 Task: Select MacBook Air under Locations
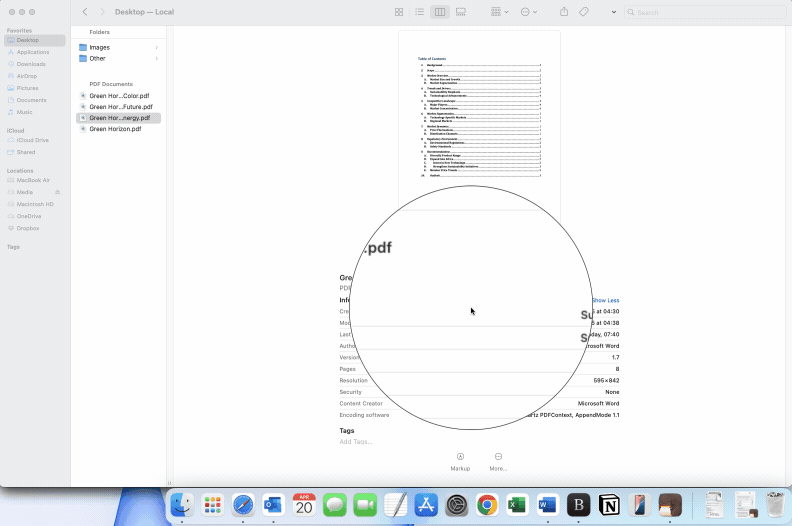coord(34,180)
